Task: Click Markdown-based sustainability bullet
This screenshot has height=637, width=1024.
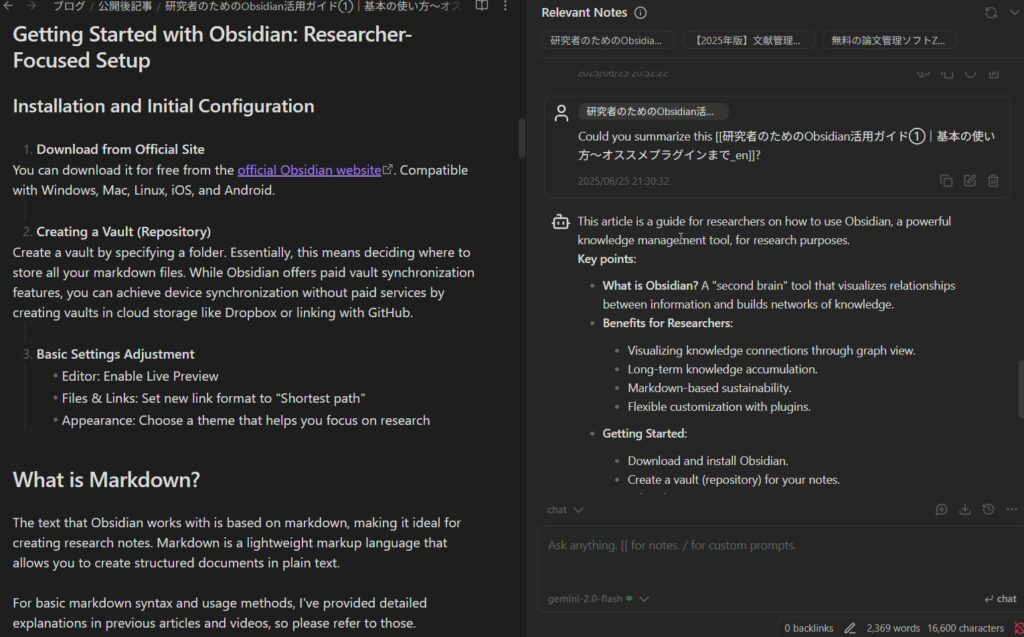Action: 709,387
